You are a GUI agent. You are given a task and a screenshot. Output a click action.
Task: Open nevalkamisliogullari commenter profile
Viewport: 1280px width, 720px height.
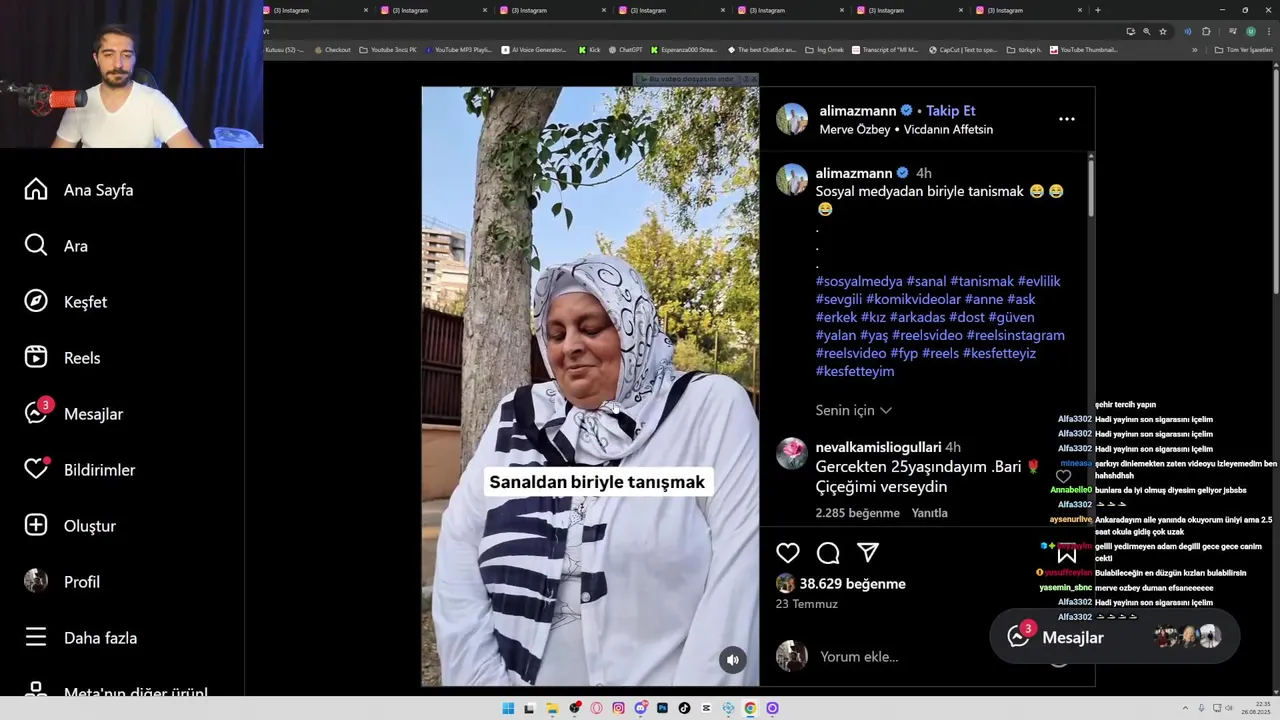pos(878,447)
